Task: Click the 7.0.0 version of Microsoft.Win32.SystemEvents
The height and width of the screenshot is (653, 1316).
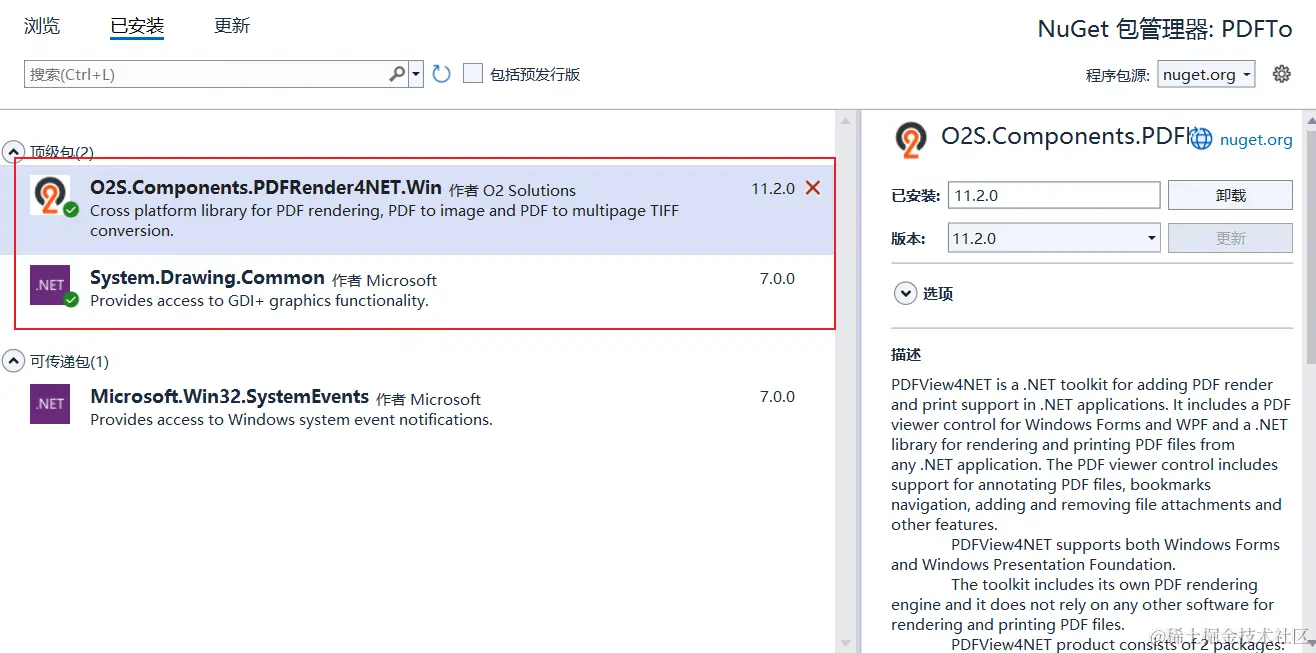Action: (777, 397)
